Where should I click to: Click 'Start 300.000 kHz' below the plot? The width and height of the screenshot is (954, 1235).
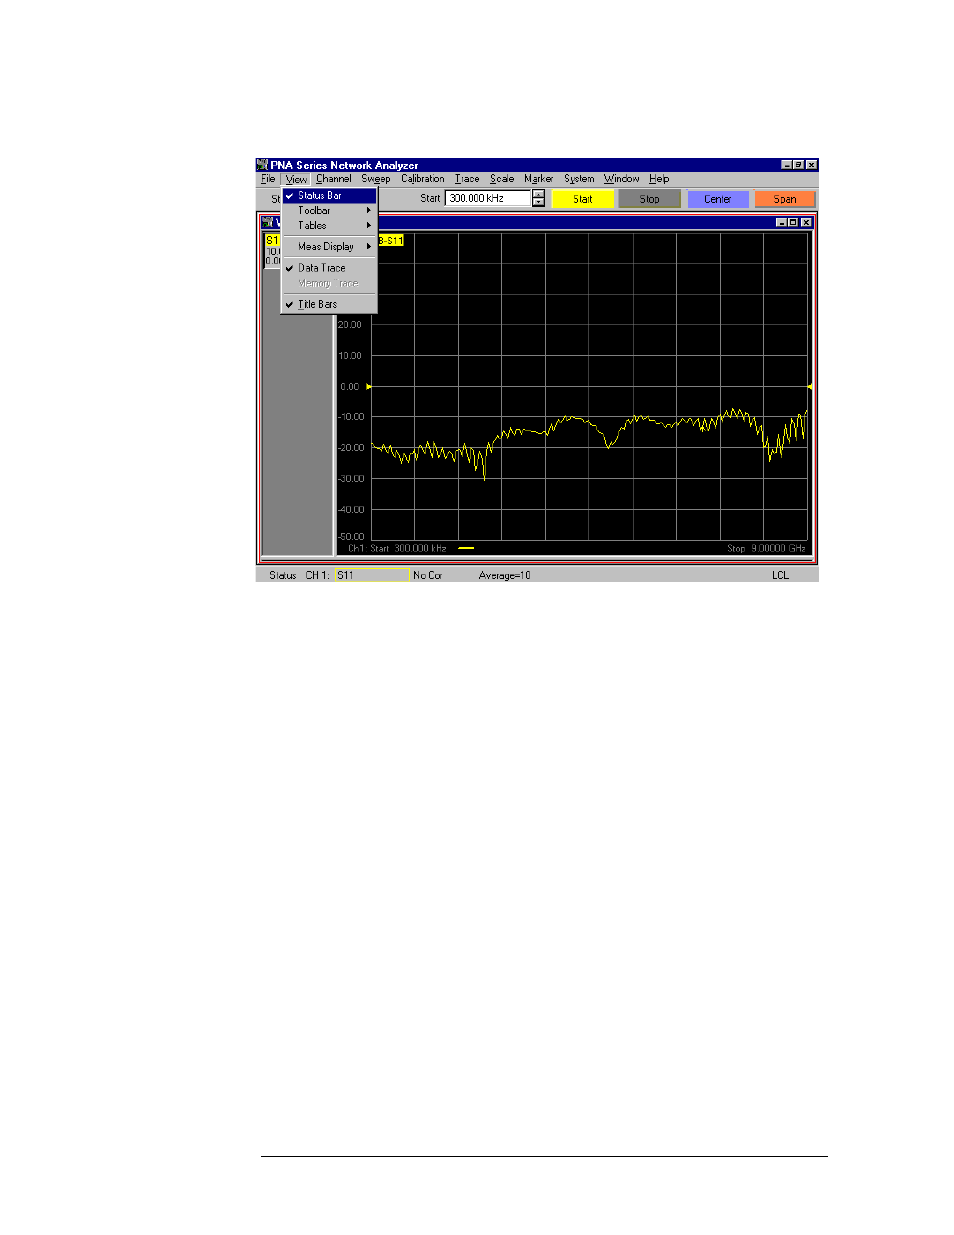pos(408,549)
